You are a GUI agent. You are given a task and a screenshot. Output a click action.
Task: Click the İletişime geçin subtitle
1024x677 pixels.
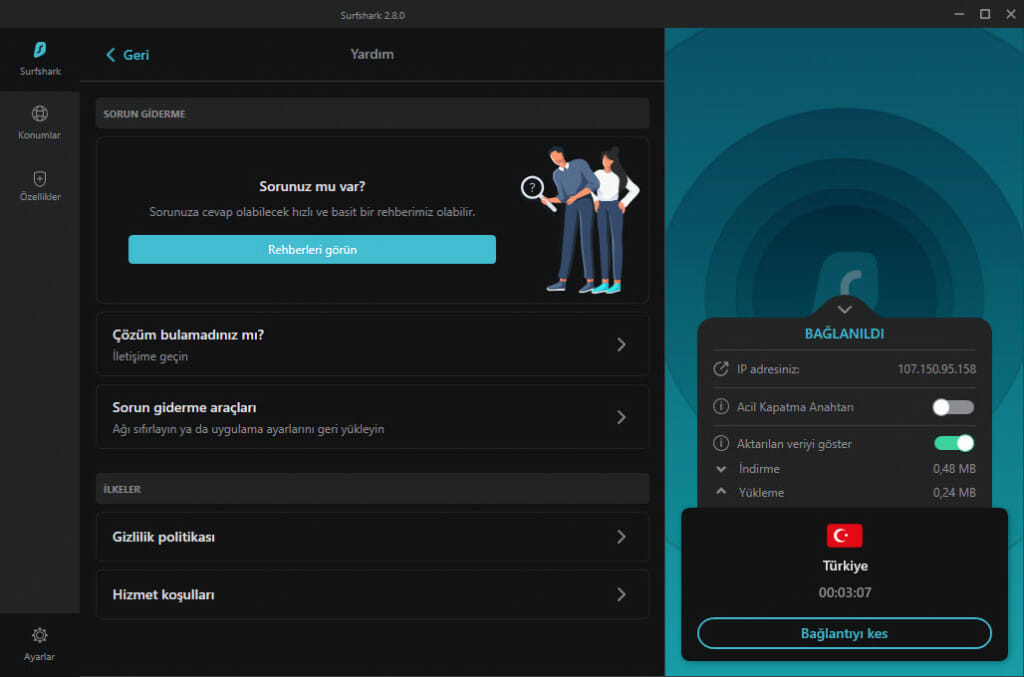coord(150,356)
